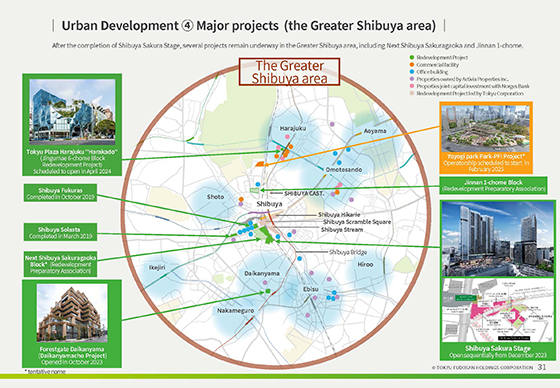Click the Shibuya Scramble Square map label
The width and height of the screenshot is (560, 388).
point(357,222)
